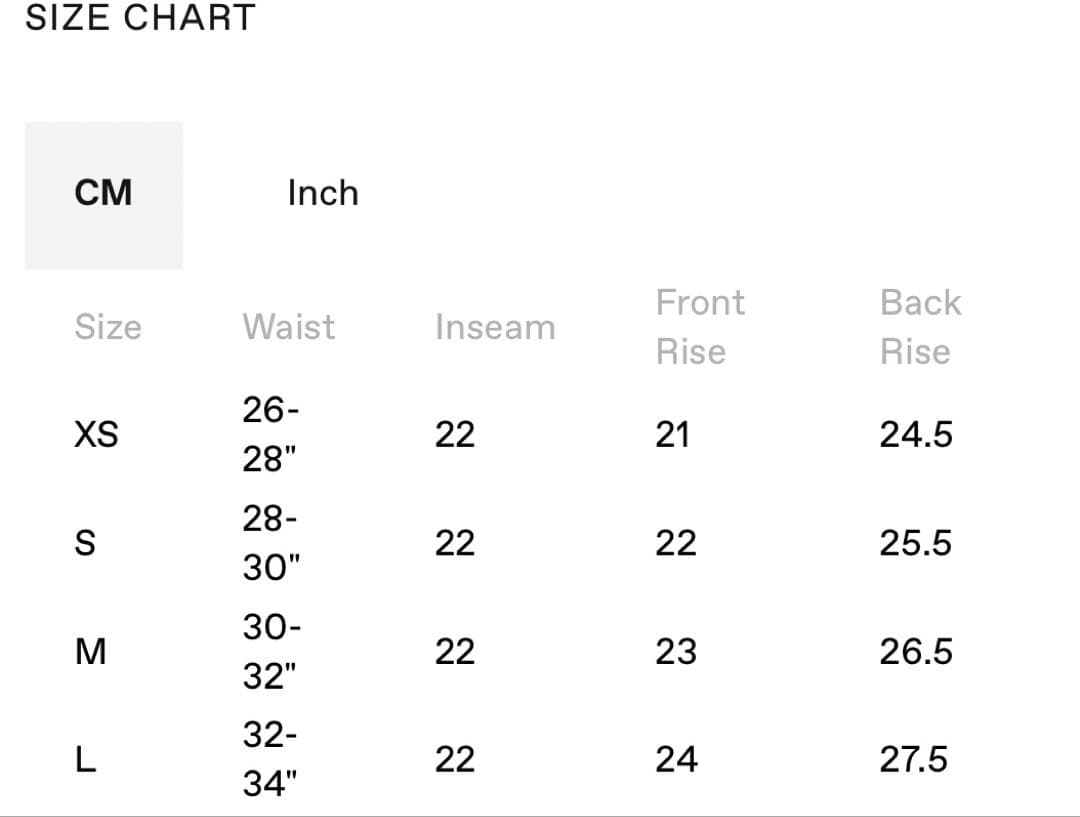Select the Inseam column header
The image size is (1080, 817).
pos(494,327)
